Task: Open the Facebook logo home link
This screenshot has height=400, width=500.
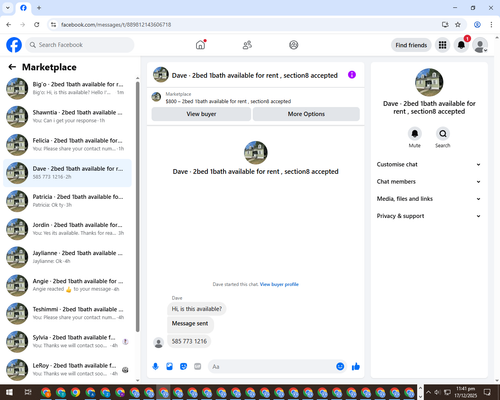Action: click(14, 45)
